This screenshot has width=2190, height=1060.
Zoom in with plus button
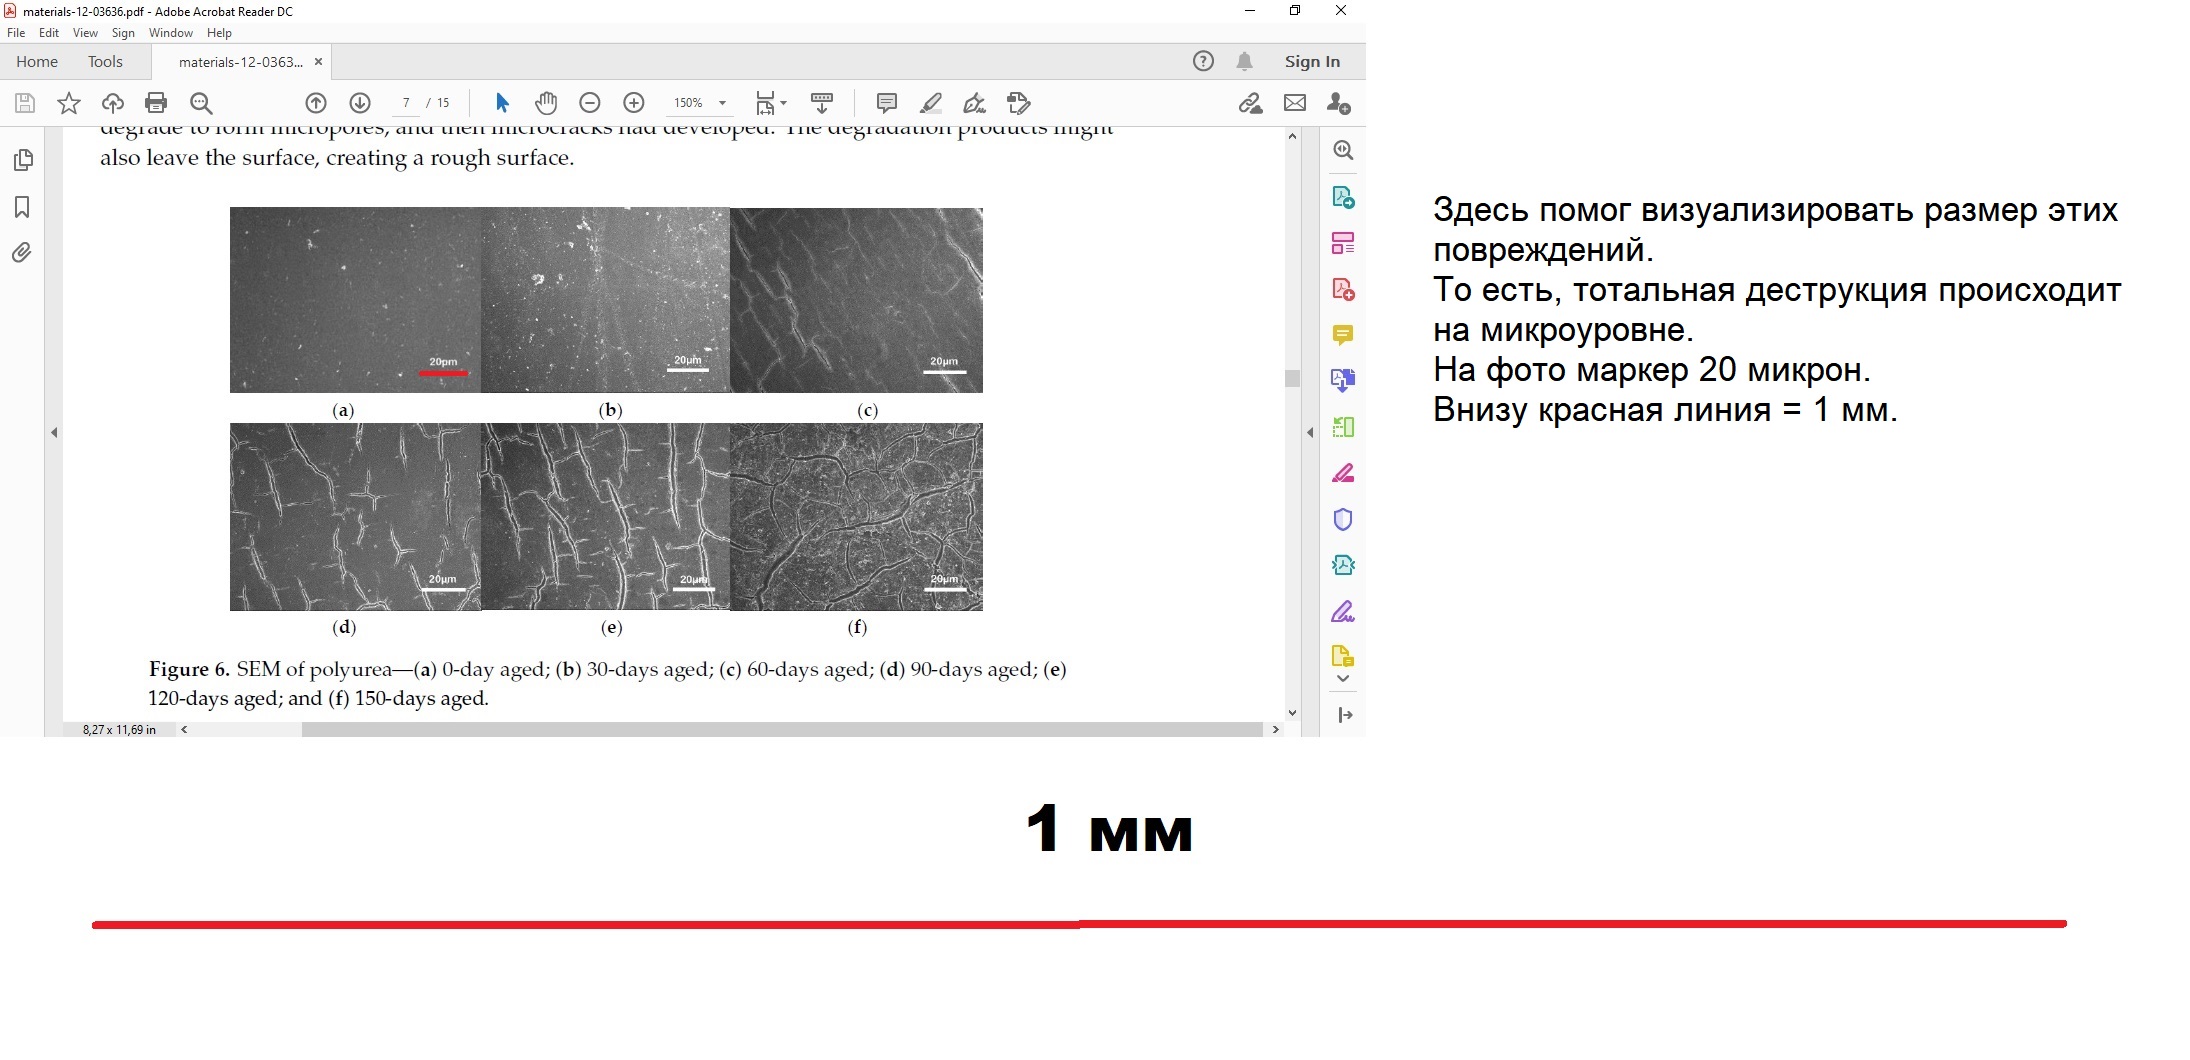(x=634, y=103)
